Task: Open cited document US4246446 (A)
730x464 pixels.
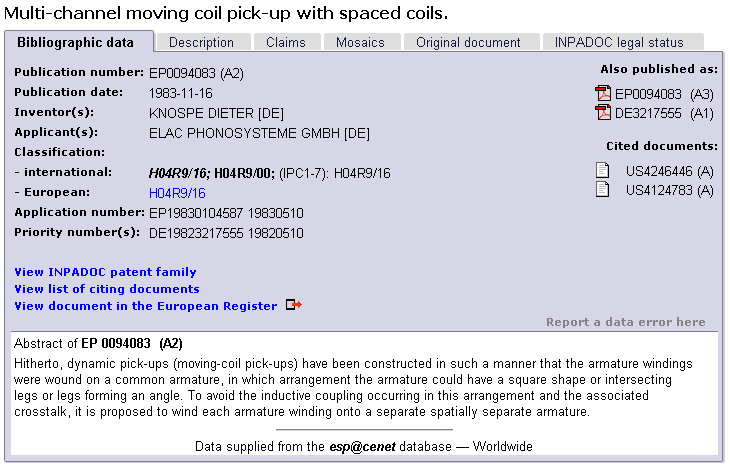Action: [669, 171]
